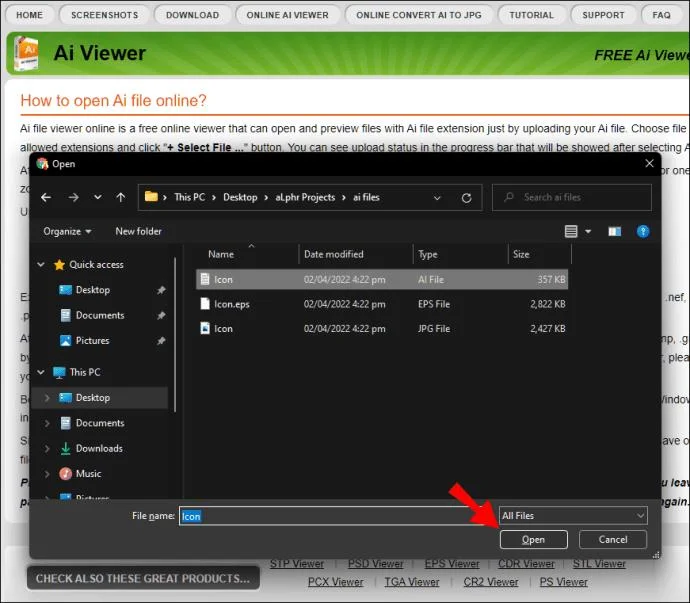
Task: Click the folder icon in address bar
Action: [x=151, y=196]
